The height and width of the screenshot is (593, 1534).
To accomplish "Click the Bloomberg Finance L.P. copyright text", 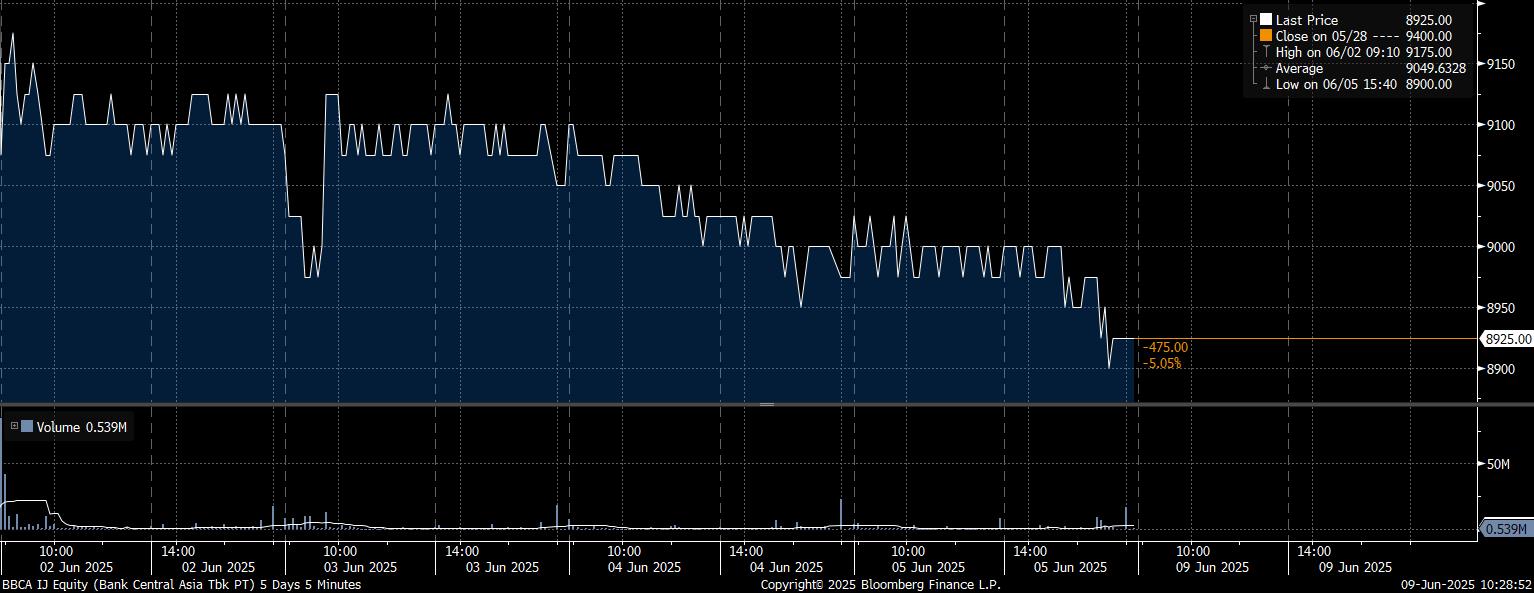I will coord(880,584).
